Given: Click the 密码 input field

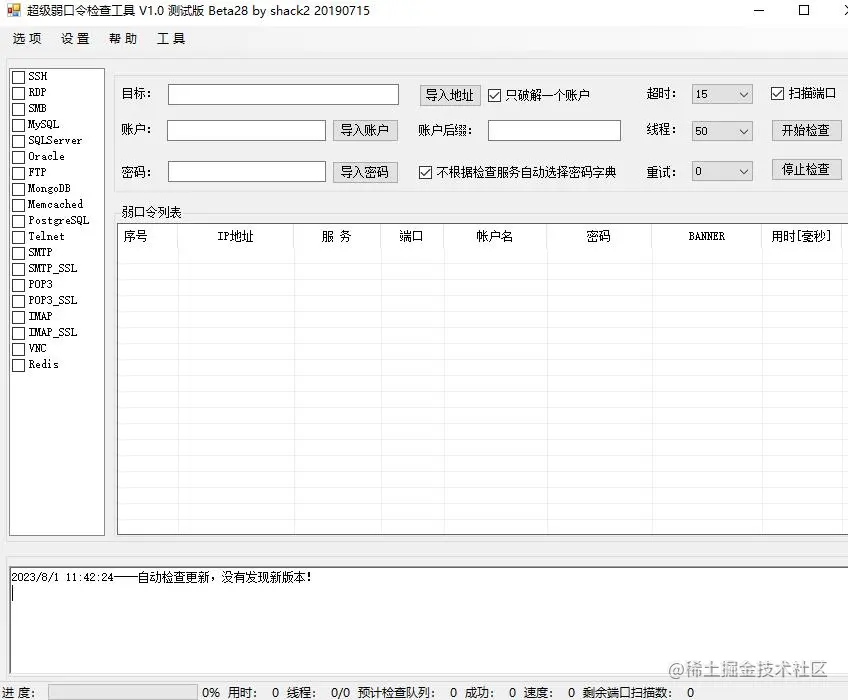Looking at the screenshot, I should [247, 171].
